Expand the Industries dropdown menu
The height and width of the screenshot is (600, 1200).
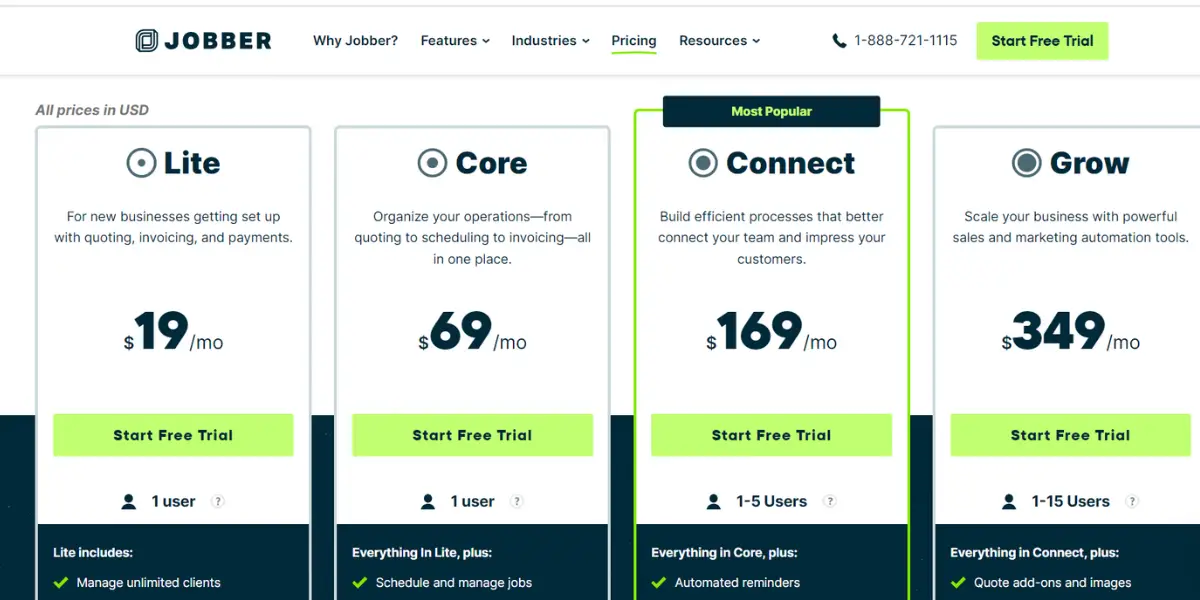coord(551,41)
